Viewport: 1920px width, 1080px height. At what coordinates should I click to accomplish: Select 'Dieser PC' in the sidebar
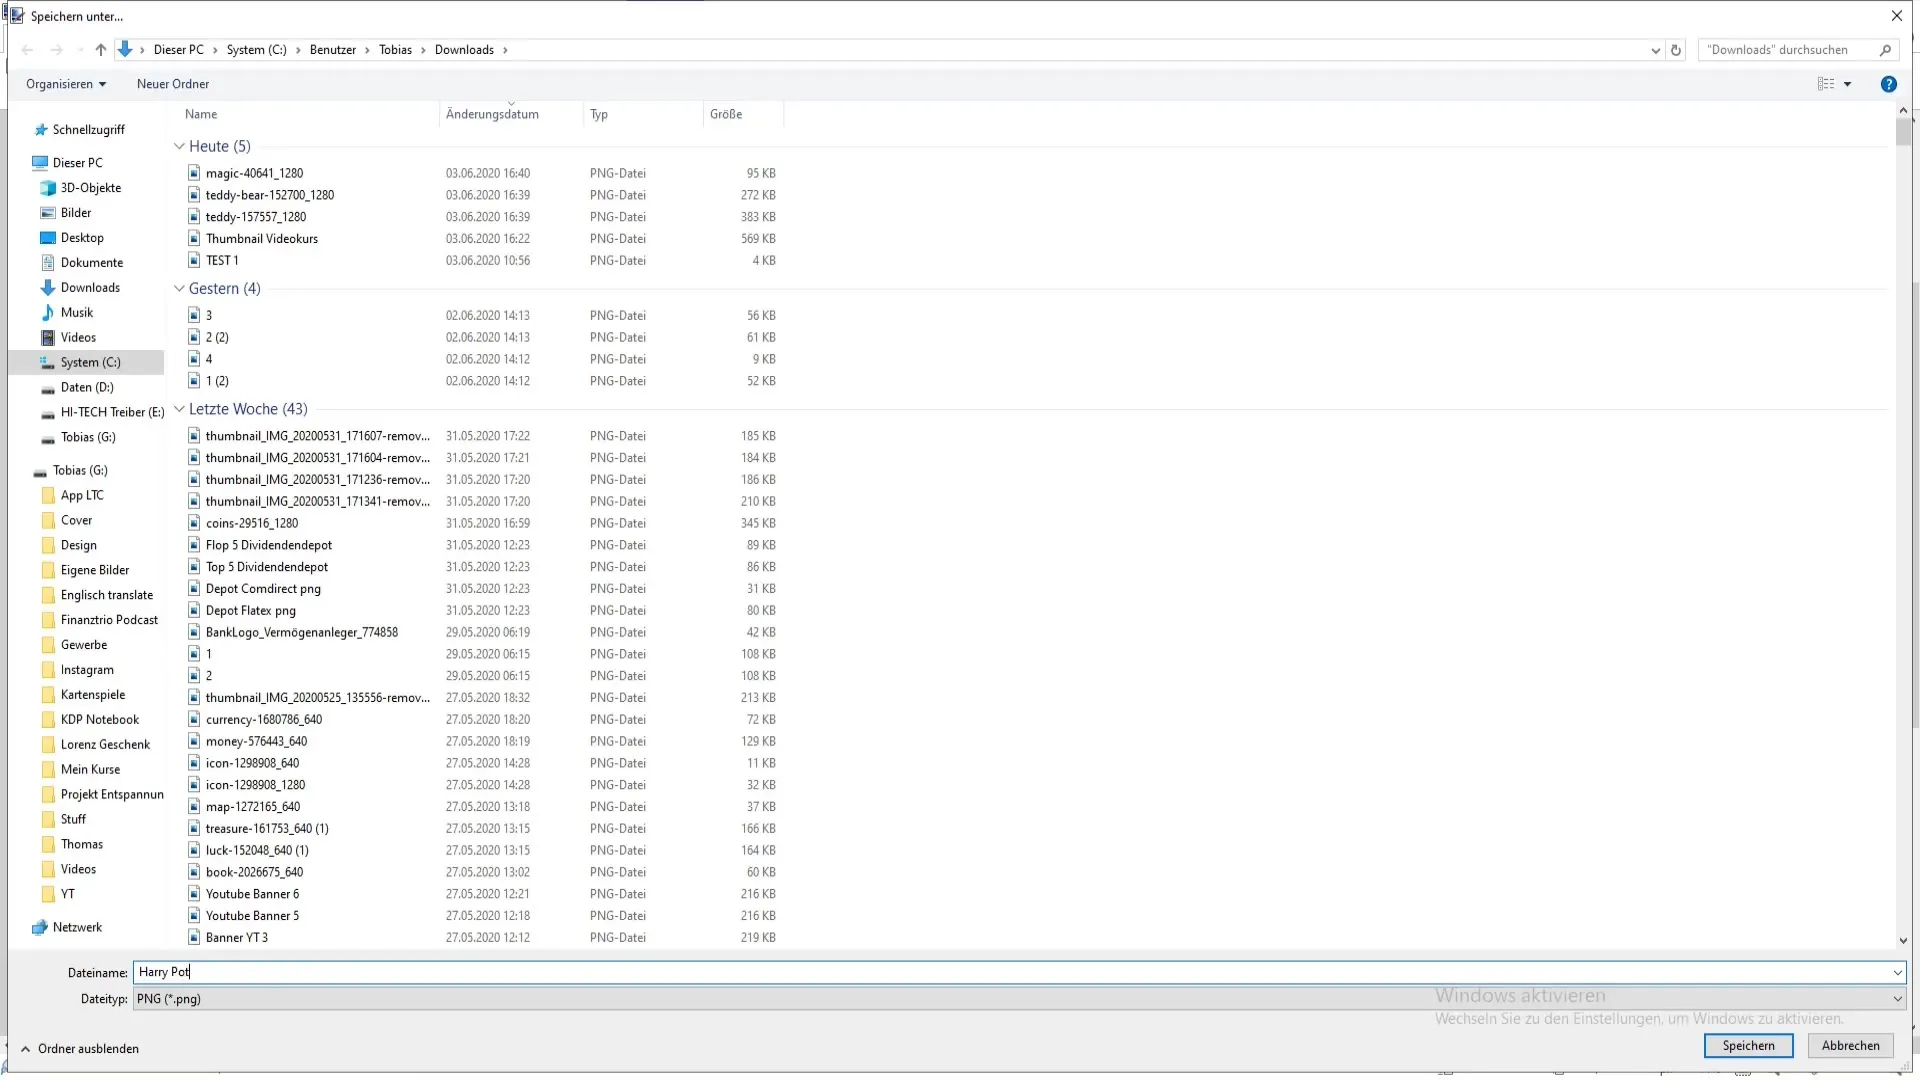(76, 161)
